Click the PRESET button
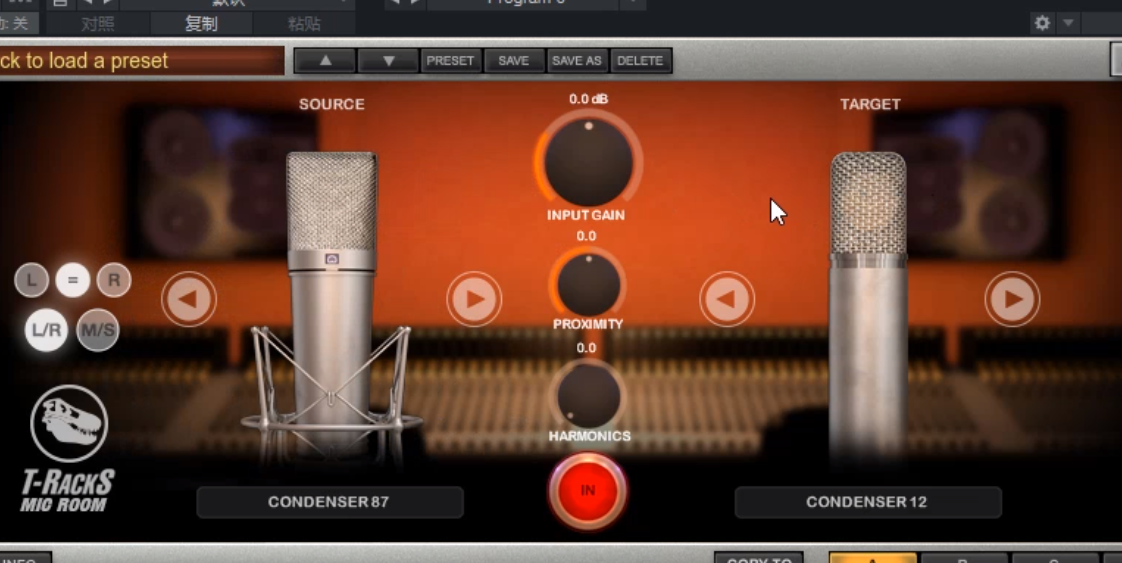Image resolution: width=1122 pixels, height=563 pixels. [x=450, y=61]
